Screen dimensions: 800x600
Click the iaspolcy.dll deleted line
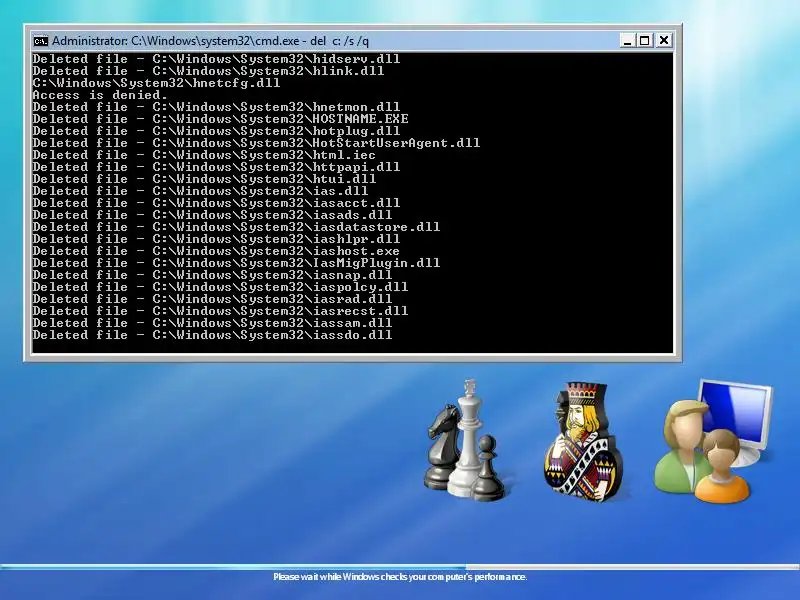pos(220,287)
